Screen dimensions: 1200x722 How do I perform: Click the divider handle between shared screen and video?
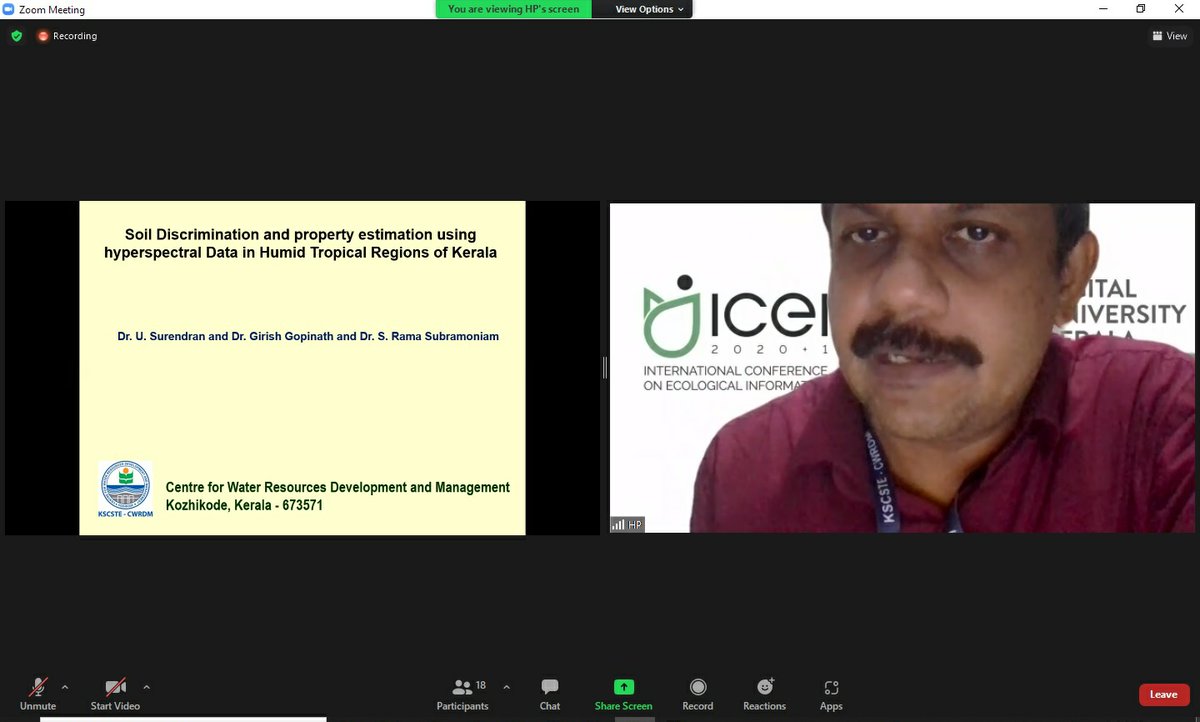[x=605, y=368]
